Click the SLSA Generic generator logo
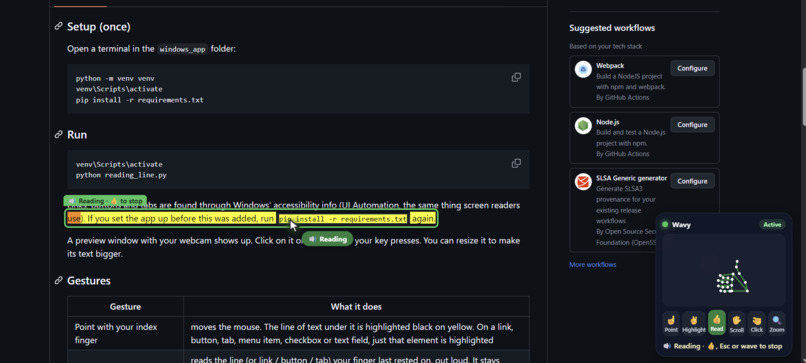 click(583, 182)
